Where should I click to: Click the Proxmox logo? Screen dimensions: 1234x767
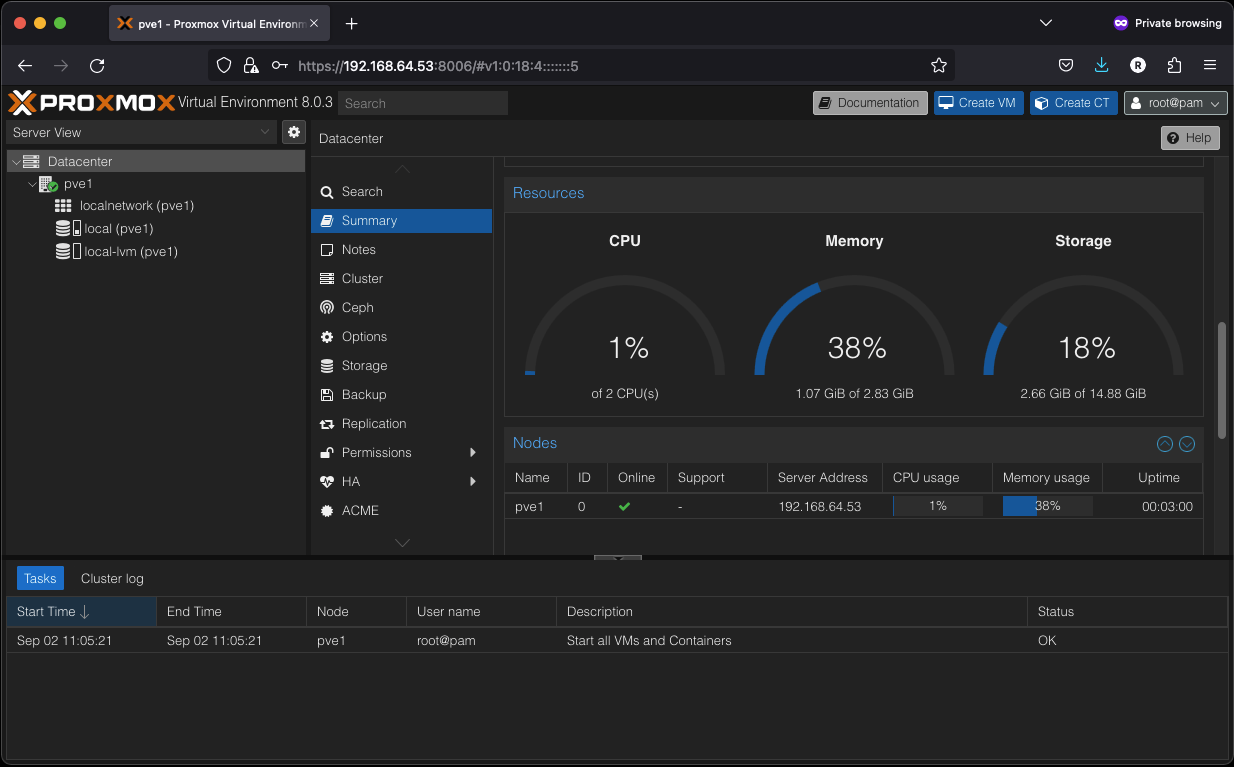(91, 102)
